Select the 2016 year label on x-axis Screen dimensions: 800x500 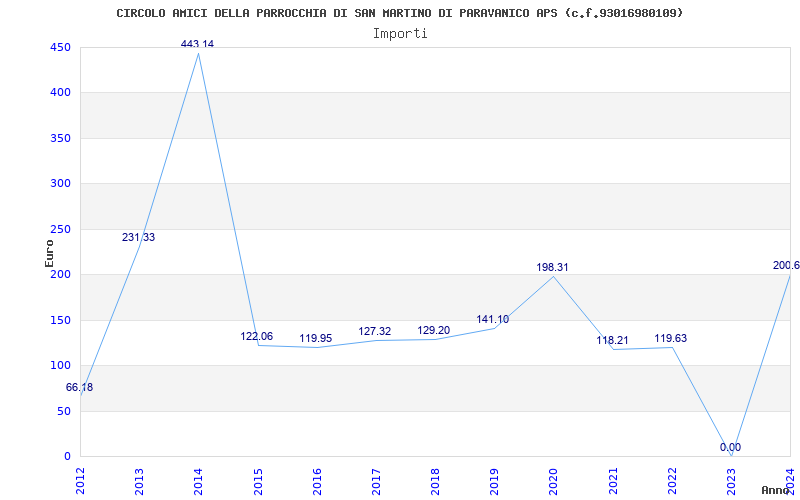click(317, 481)
